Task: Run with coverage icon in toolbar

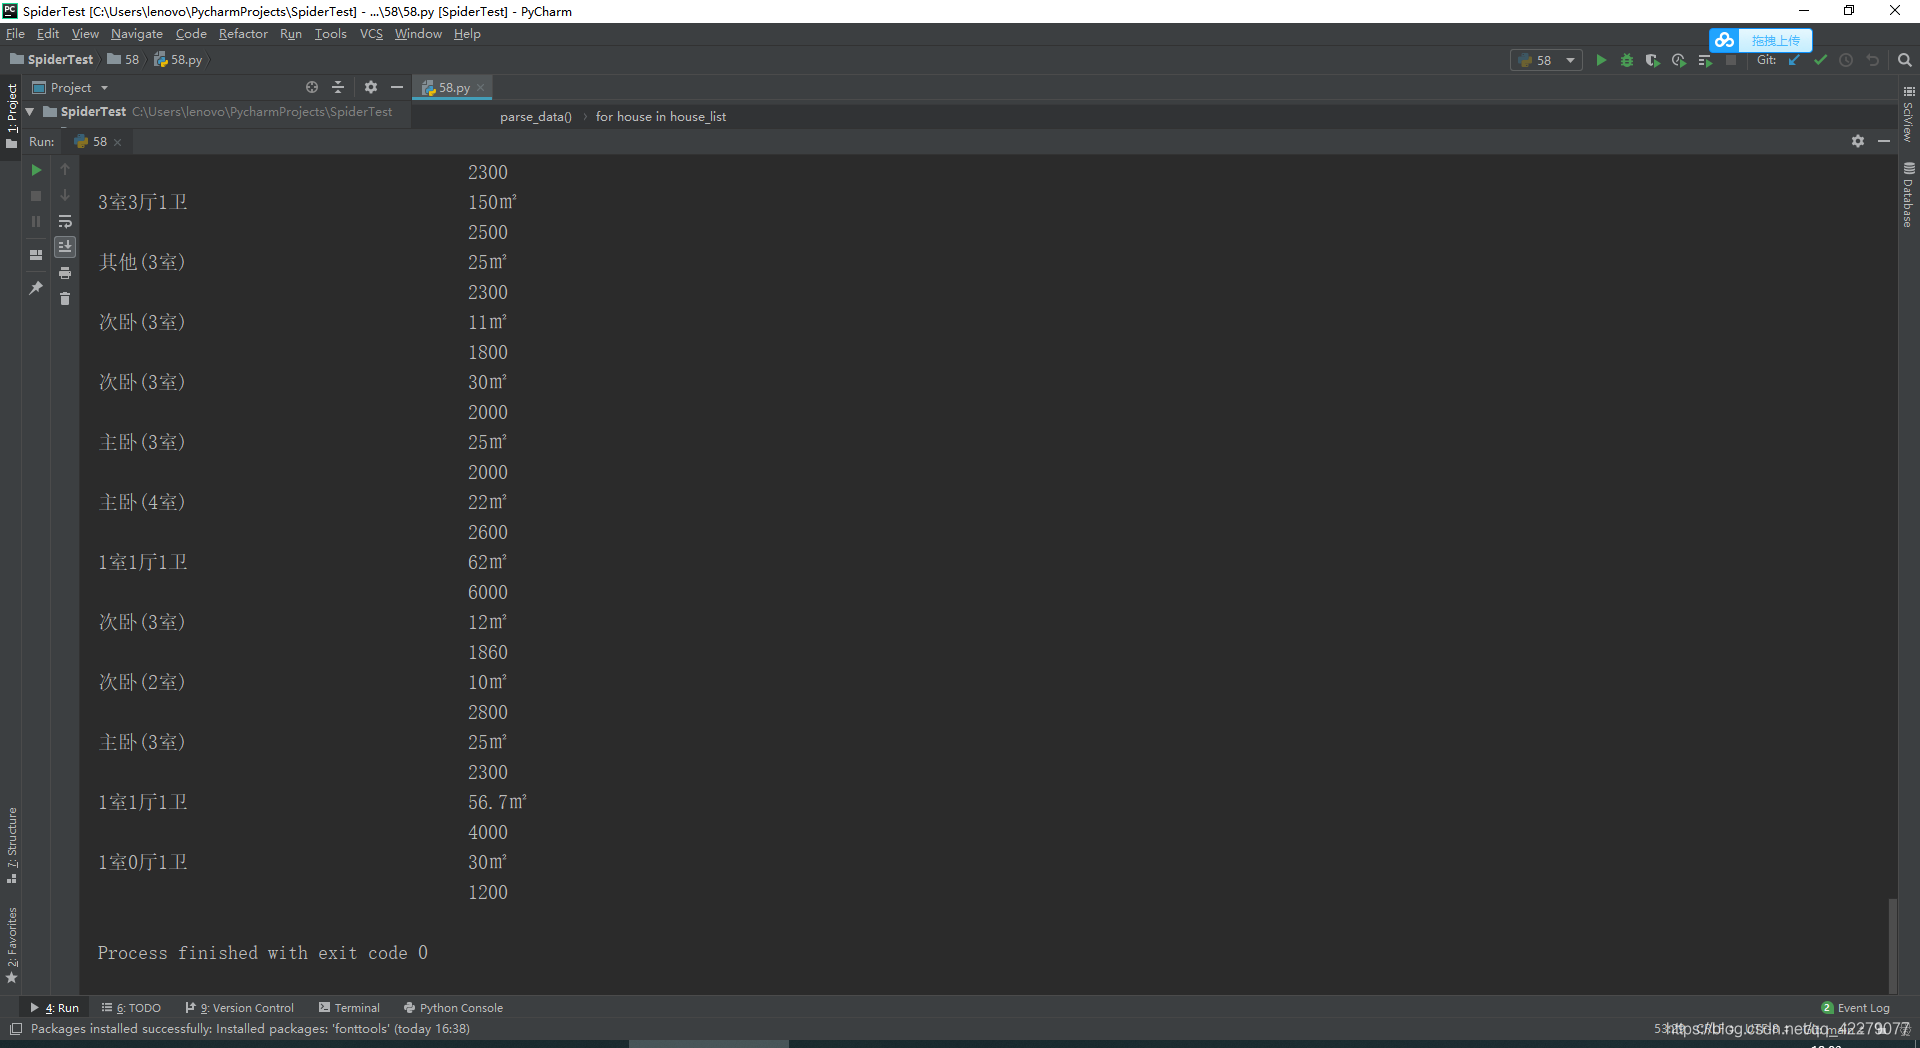Action: (x=1653, y=60)
